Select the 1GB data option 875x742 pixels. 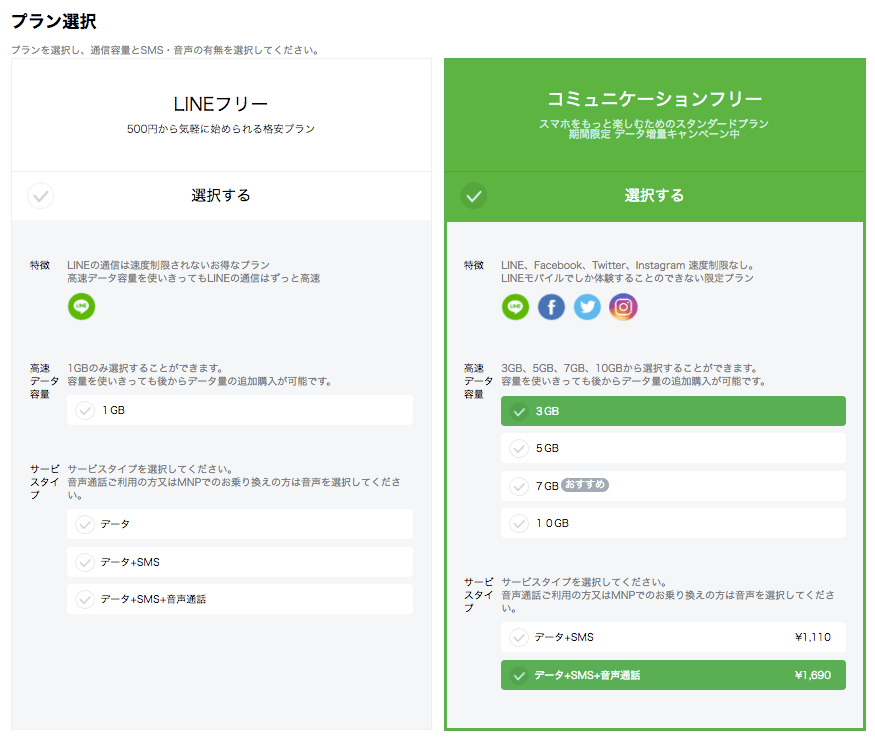click(240, 410)
